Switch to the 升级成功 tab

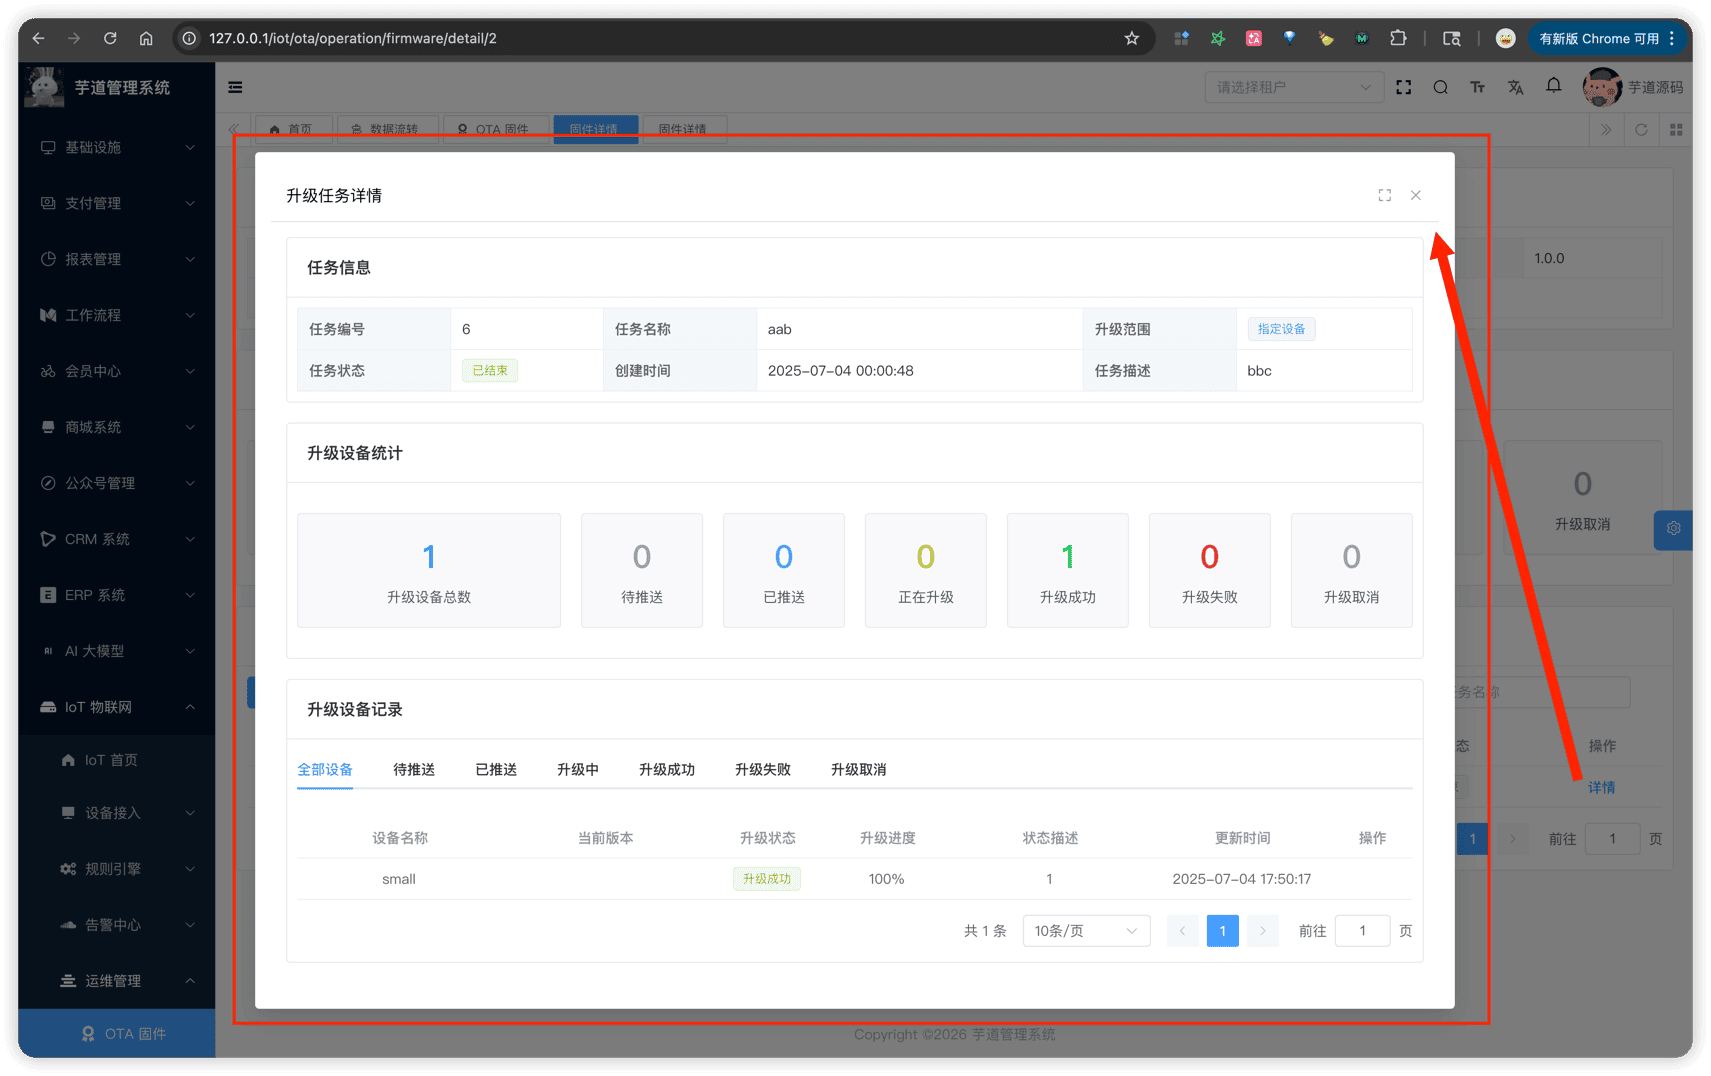[x=666, y=769]
